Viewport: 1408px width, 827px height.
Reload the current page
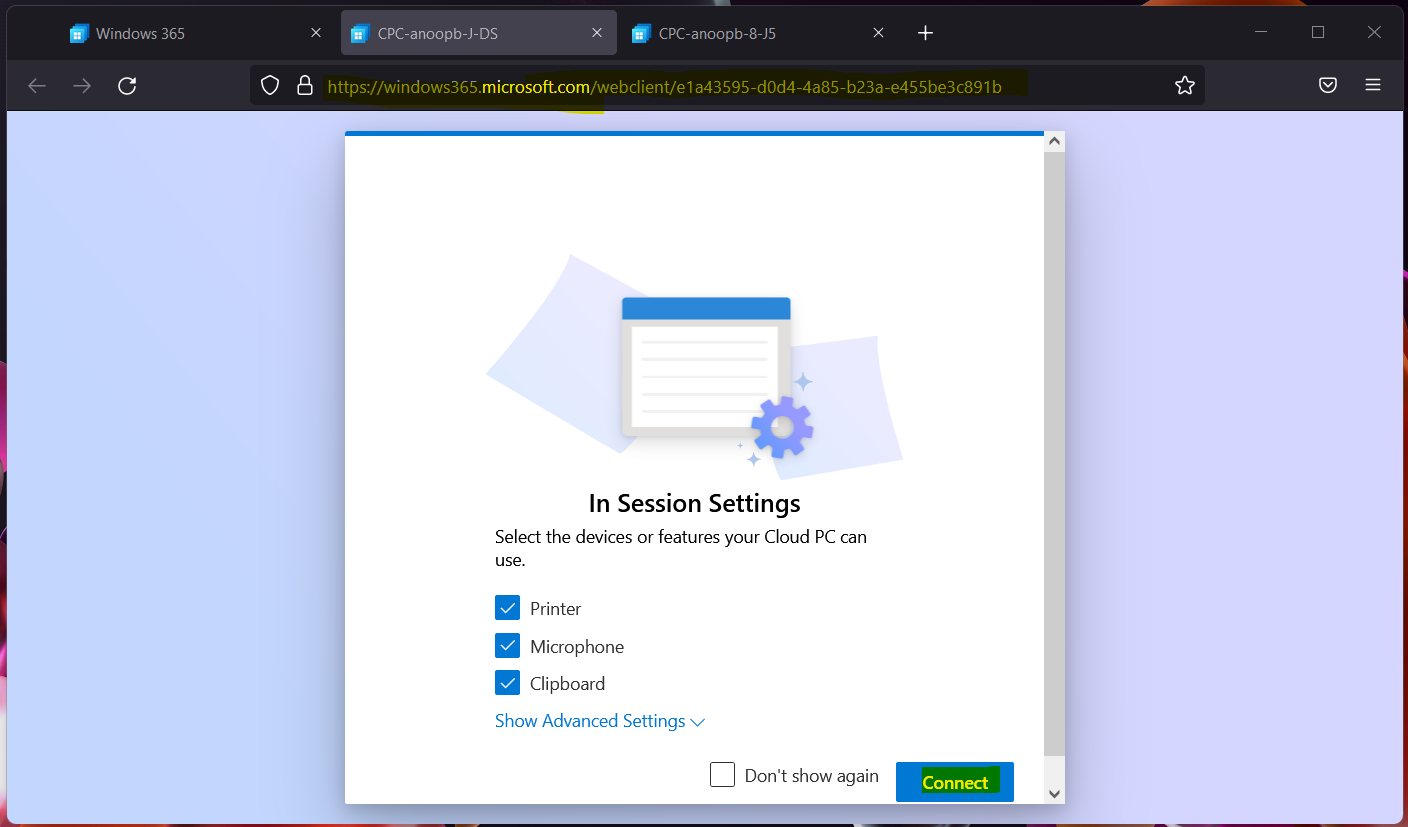click(x=127, y=86)
